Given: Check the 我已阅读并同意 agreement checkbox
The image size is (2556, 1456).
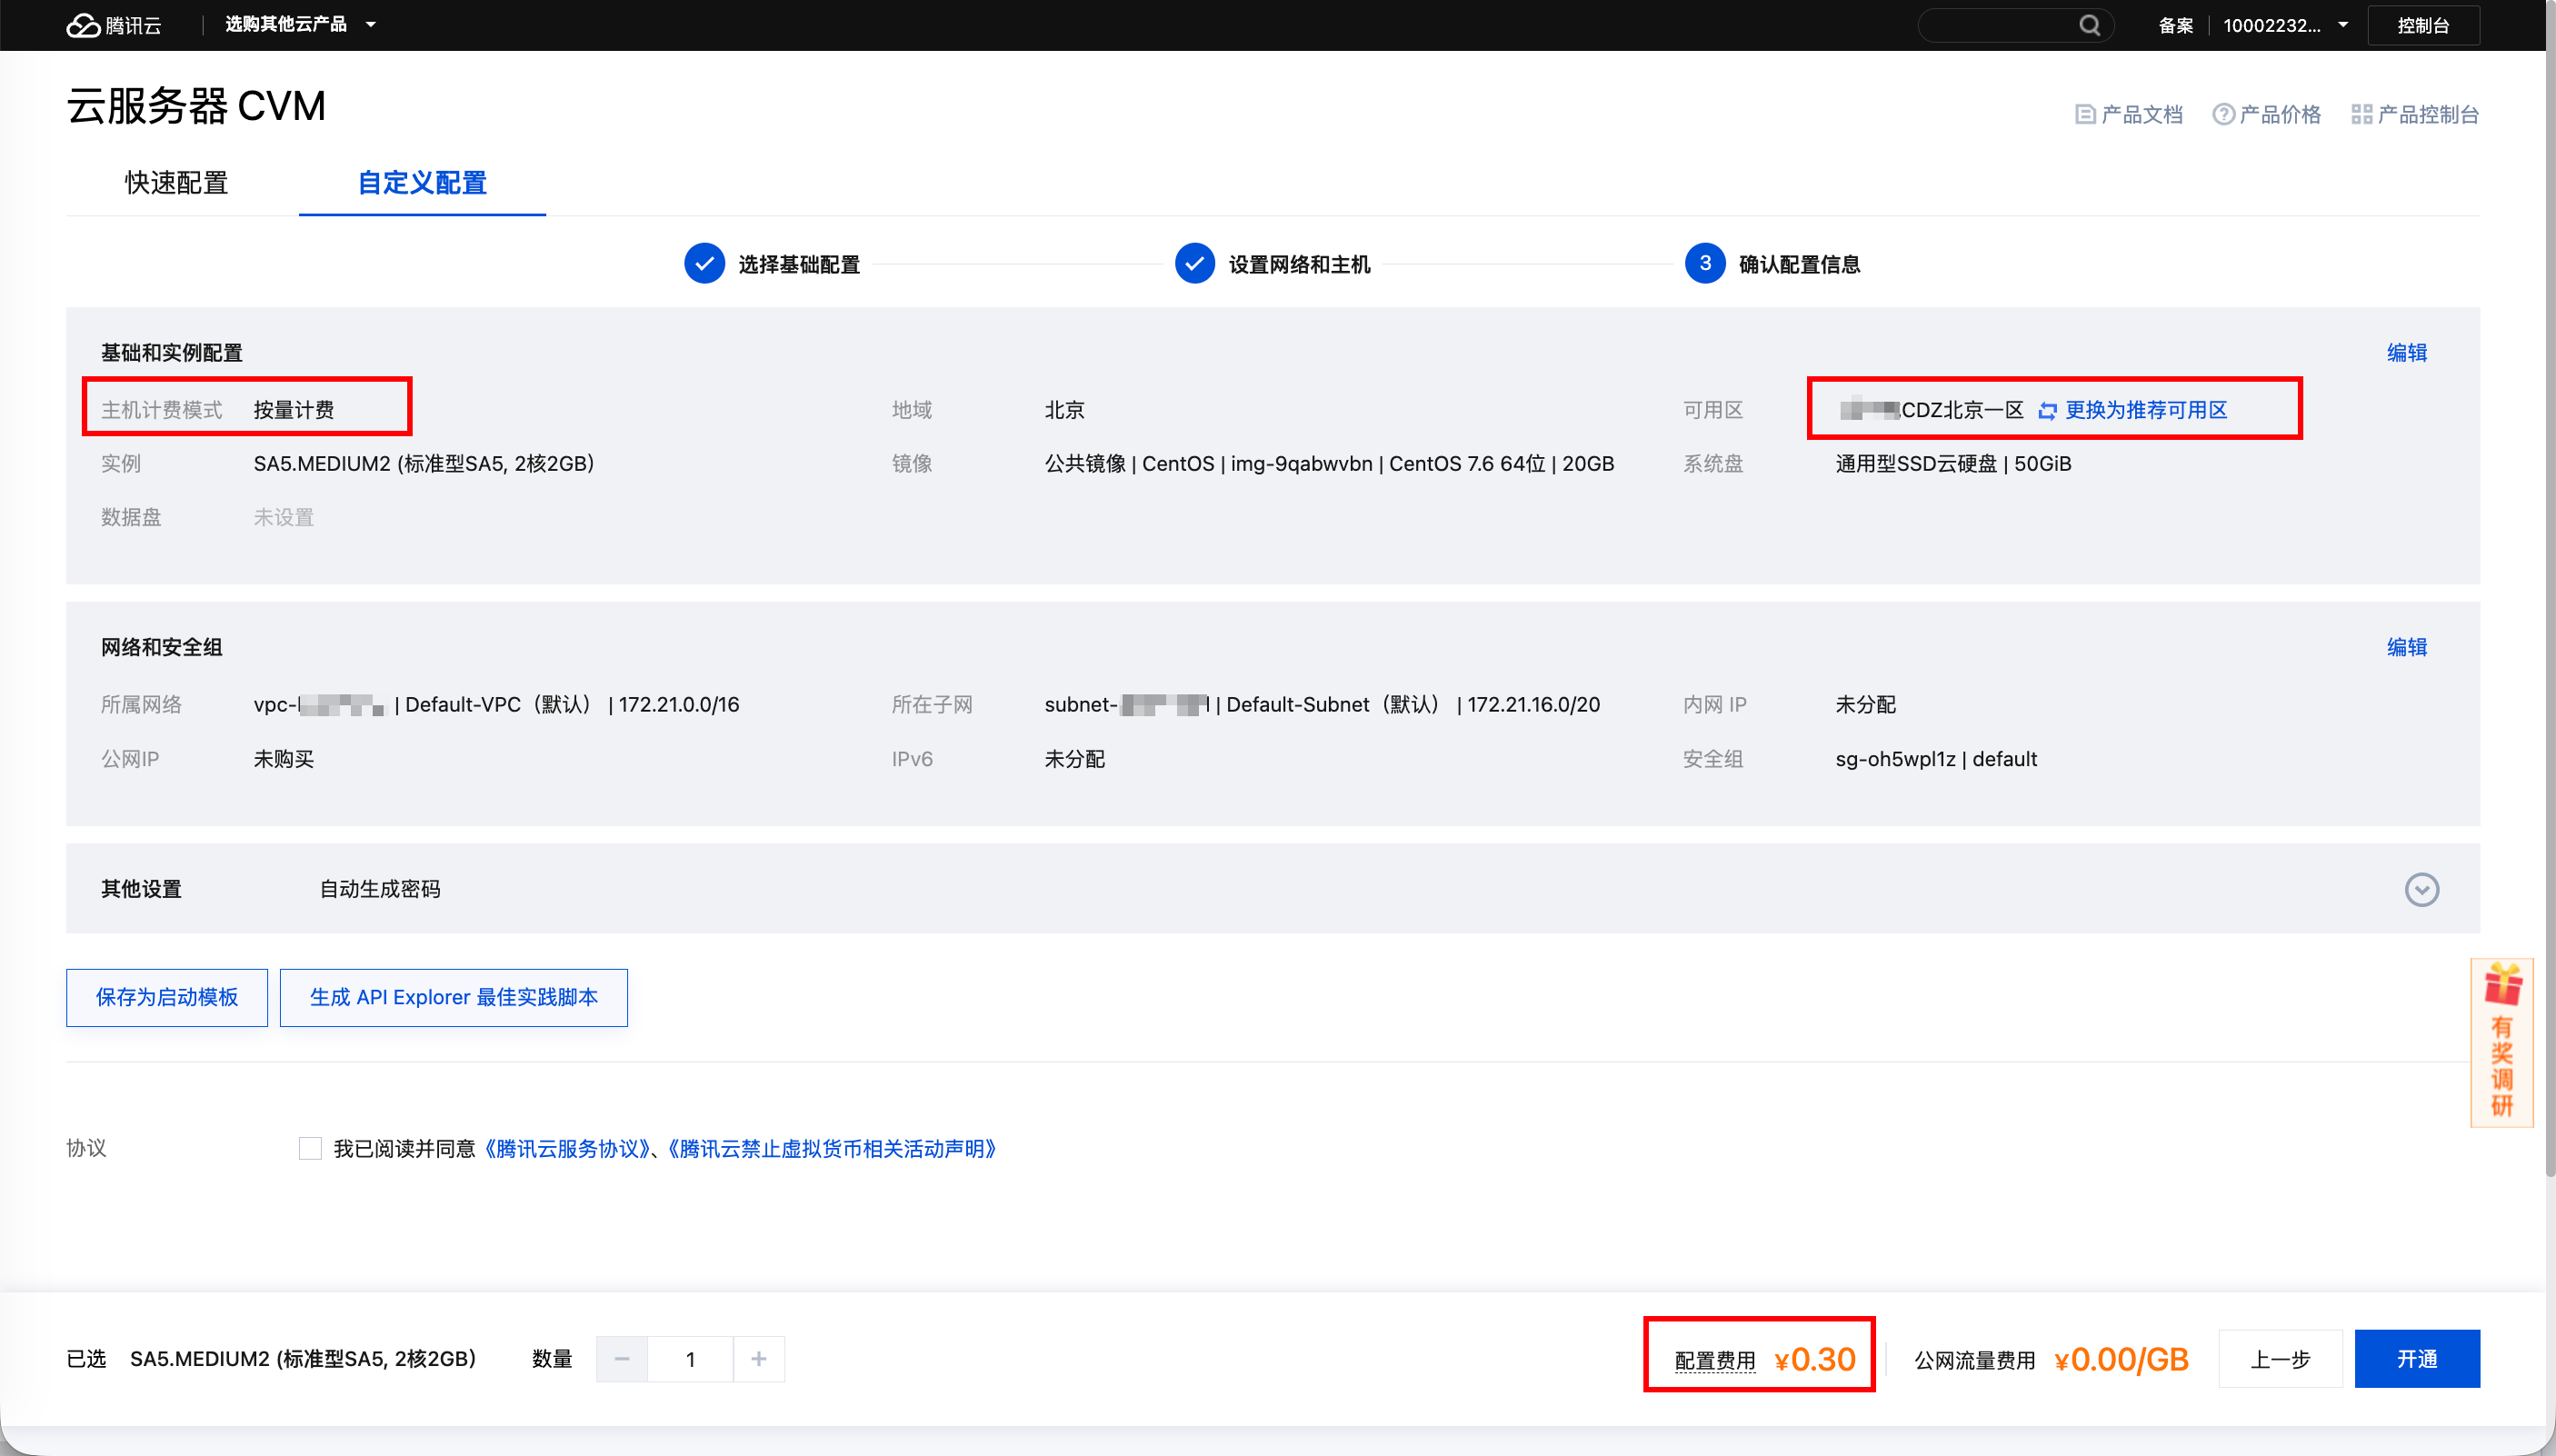Looking at the screenshot, I should click(310, 1148).
